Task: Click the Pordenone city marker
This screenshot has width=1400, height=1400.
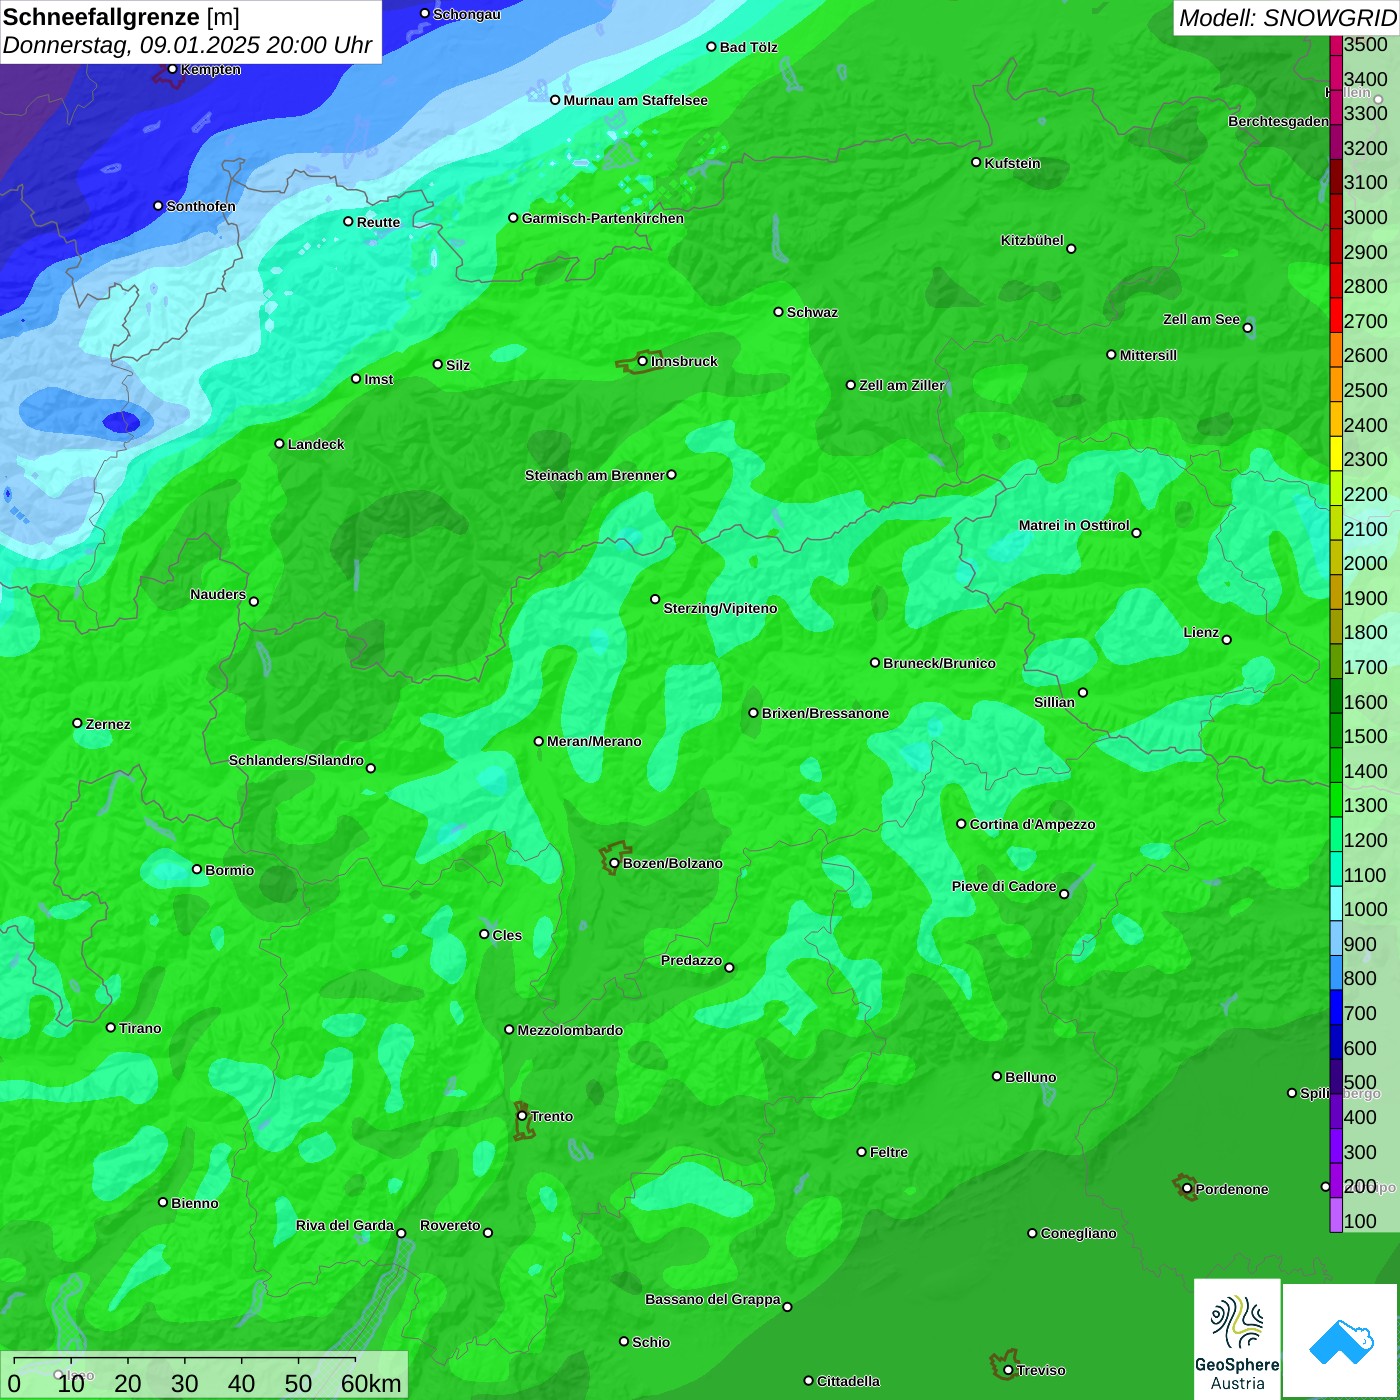Action: [1187, 1189]
